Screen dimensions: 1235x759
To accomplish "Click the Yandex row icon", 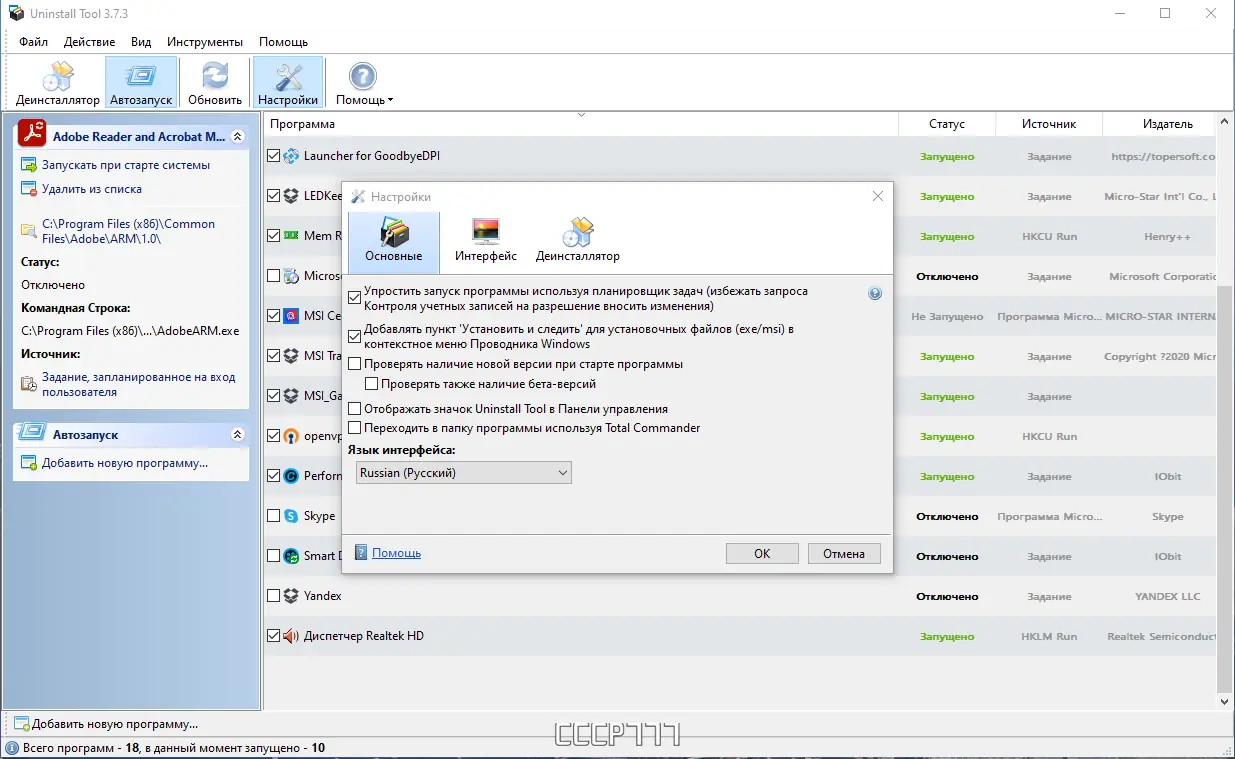I will pyautogui.click(x=291, y=596).
